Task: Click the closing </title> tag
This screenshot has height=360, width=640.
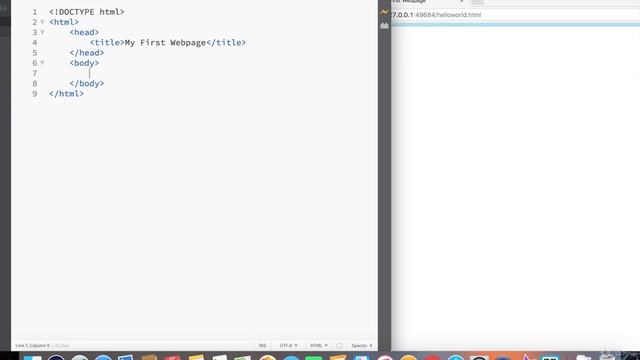Action: pyautogui.click(x=226, y=42)
